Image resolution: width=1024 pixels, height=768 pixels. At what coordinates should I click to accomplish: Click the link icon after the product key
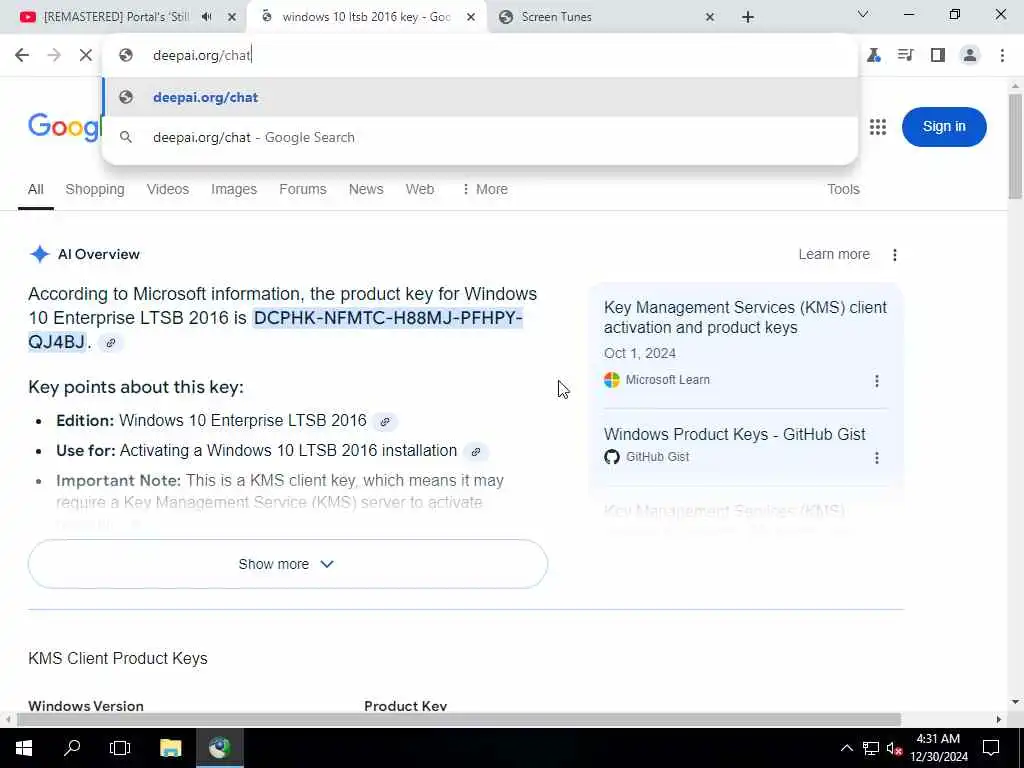click(x=110, y=343)
